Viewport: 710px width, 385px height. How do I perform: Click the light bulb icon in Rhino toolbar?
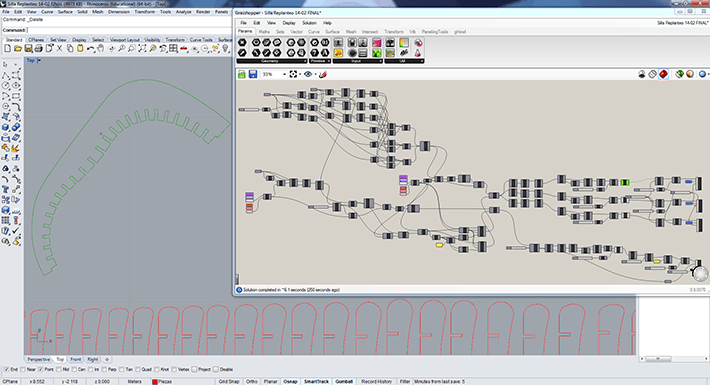tap(225, 48)
